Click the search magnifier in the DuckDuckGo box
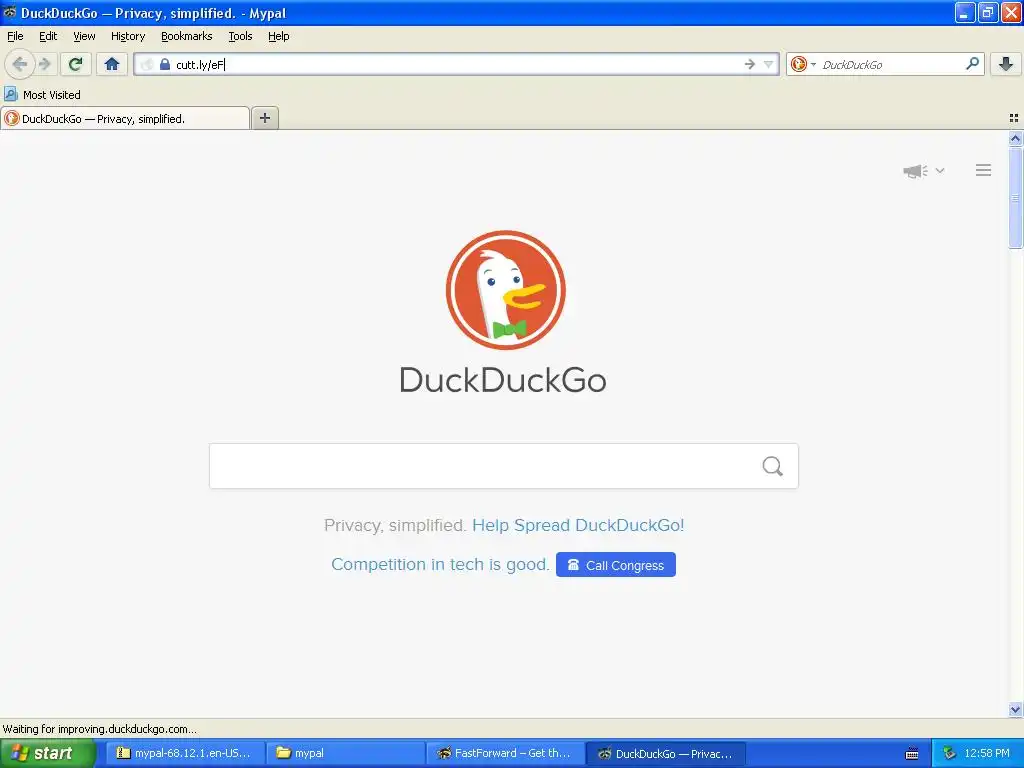The image size is (1024, 768). (773, 466)
